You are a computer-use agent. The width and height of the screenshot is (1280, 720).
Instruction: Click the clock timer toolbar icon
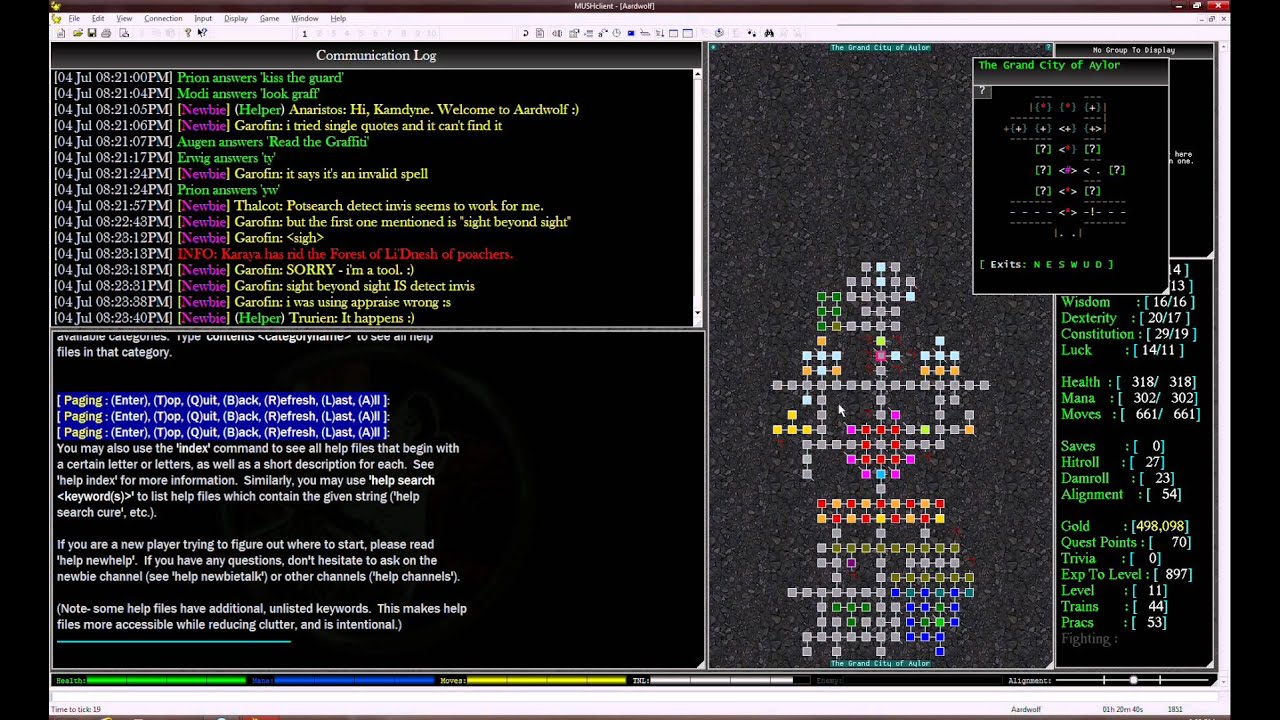click(616, 33)
